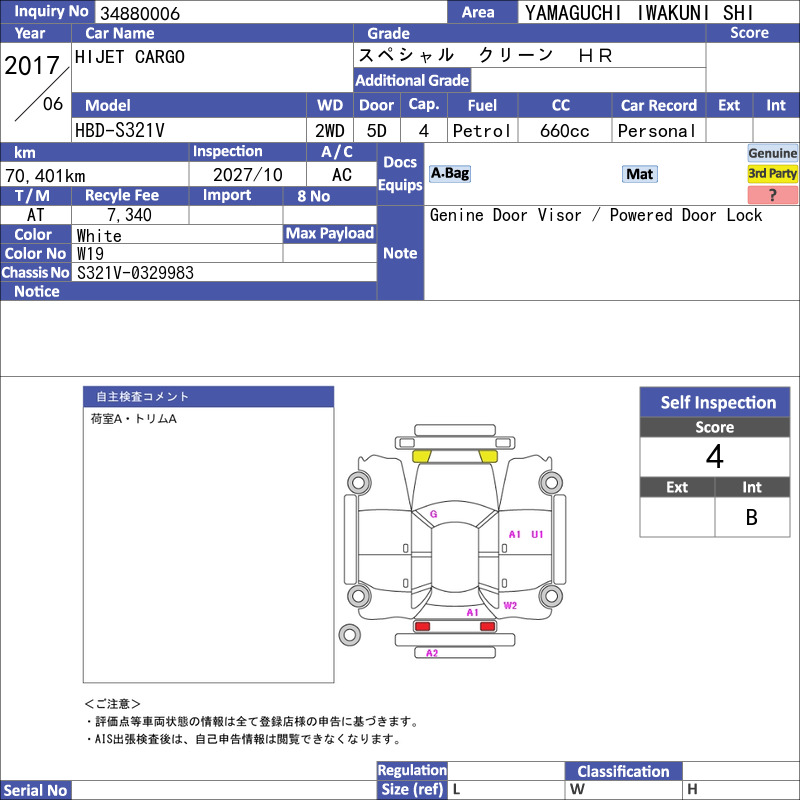The width and height of the screenshot is (800, 800).
Task: Click the car name HIJET CARGO
Action: coord(130,57)
